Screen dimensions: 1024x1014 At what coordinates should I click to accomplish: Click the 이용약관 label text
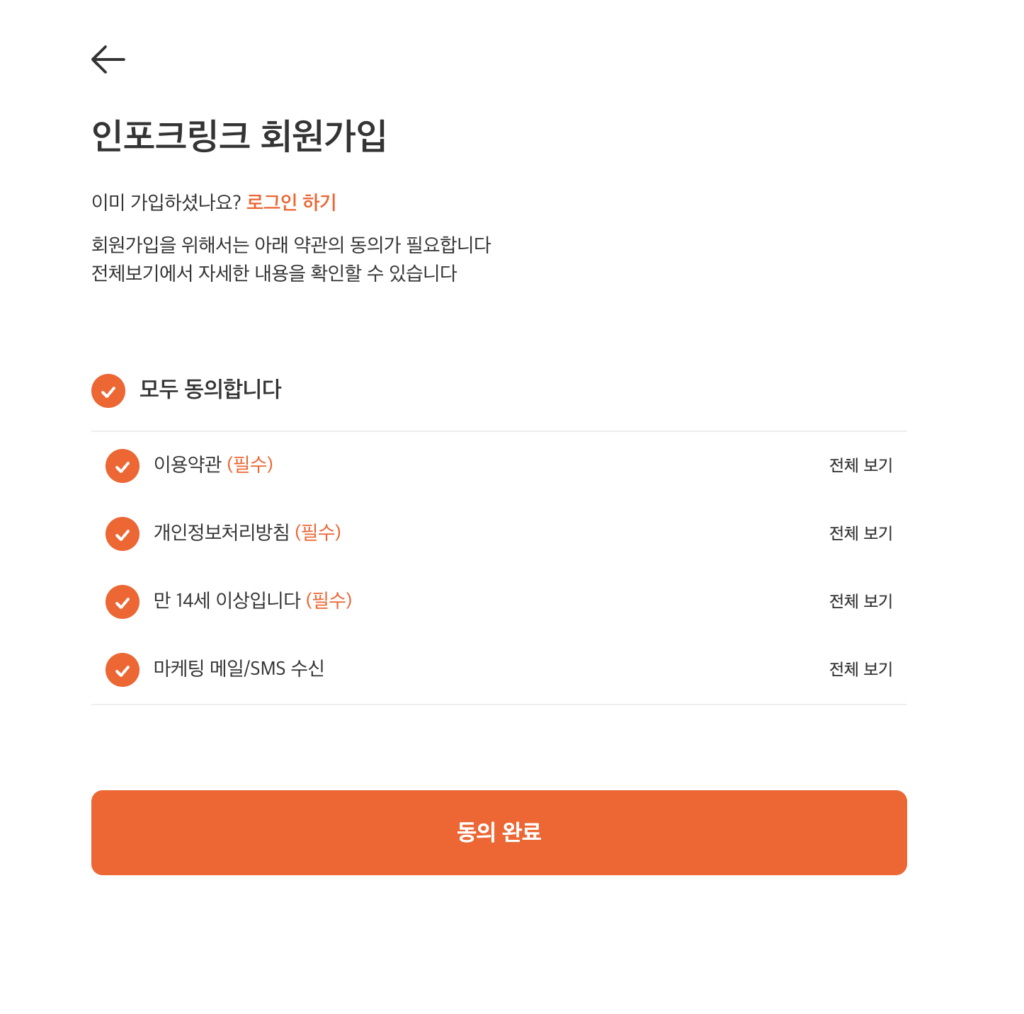pos(187,464)
